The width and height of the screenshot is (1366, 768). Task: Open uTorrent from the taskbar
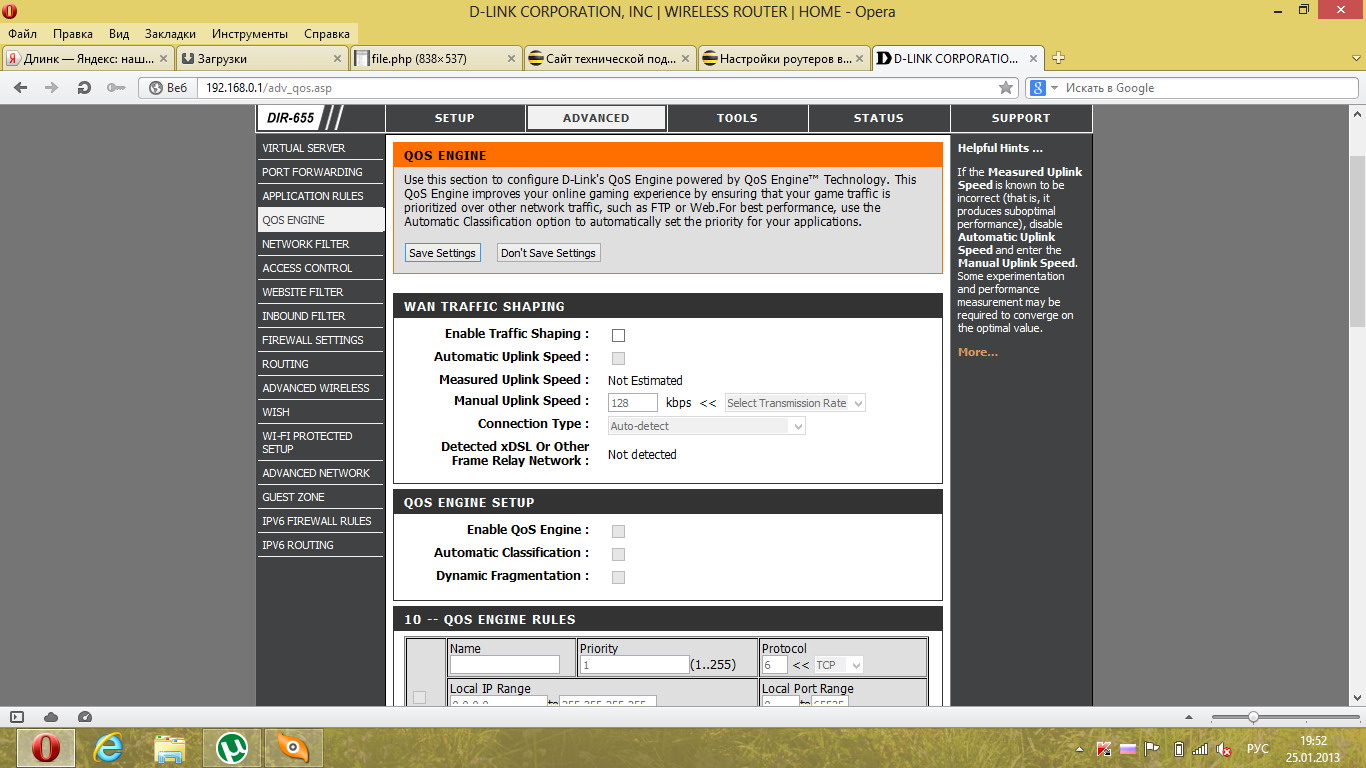click(x=232, y=747)
